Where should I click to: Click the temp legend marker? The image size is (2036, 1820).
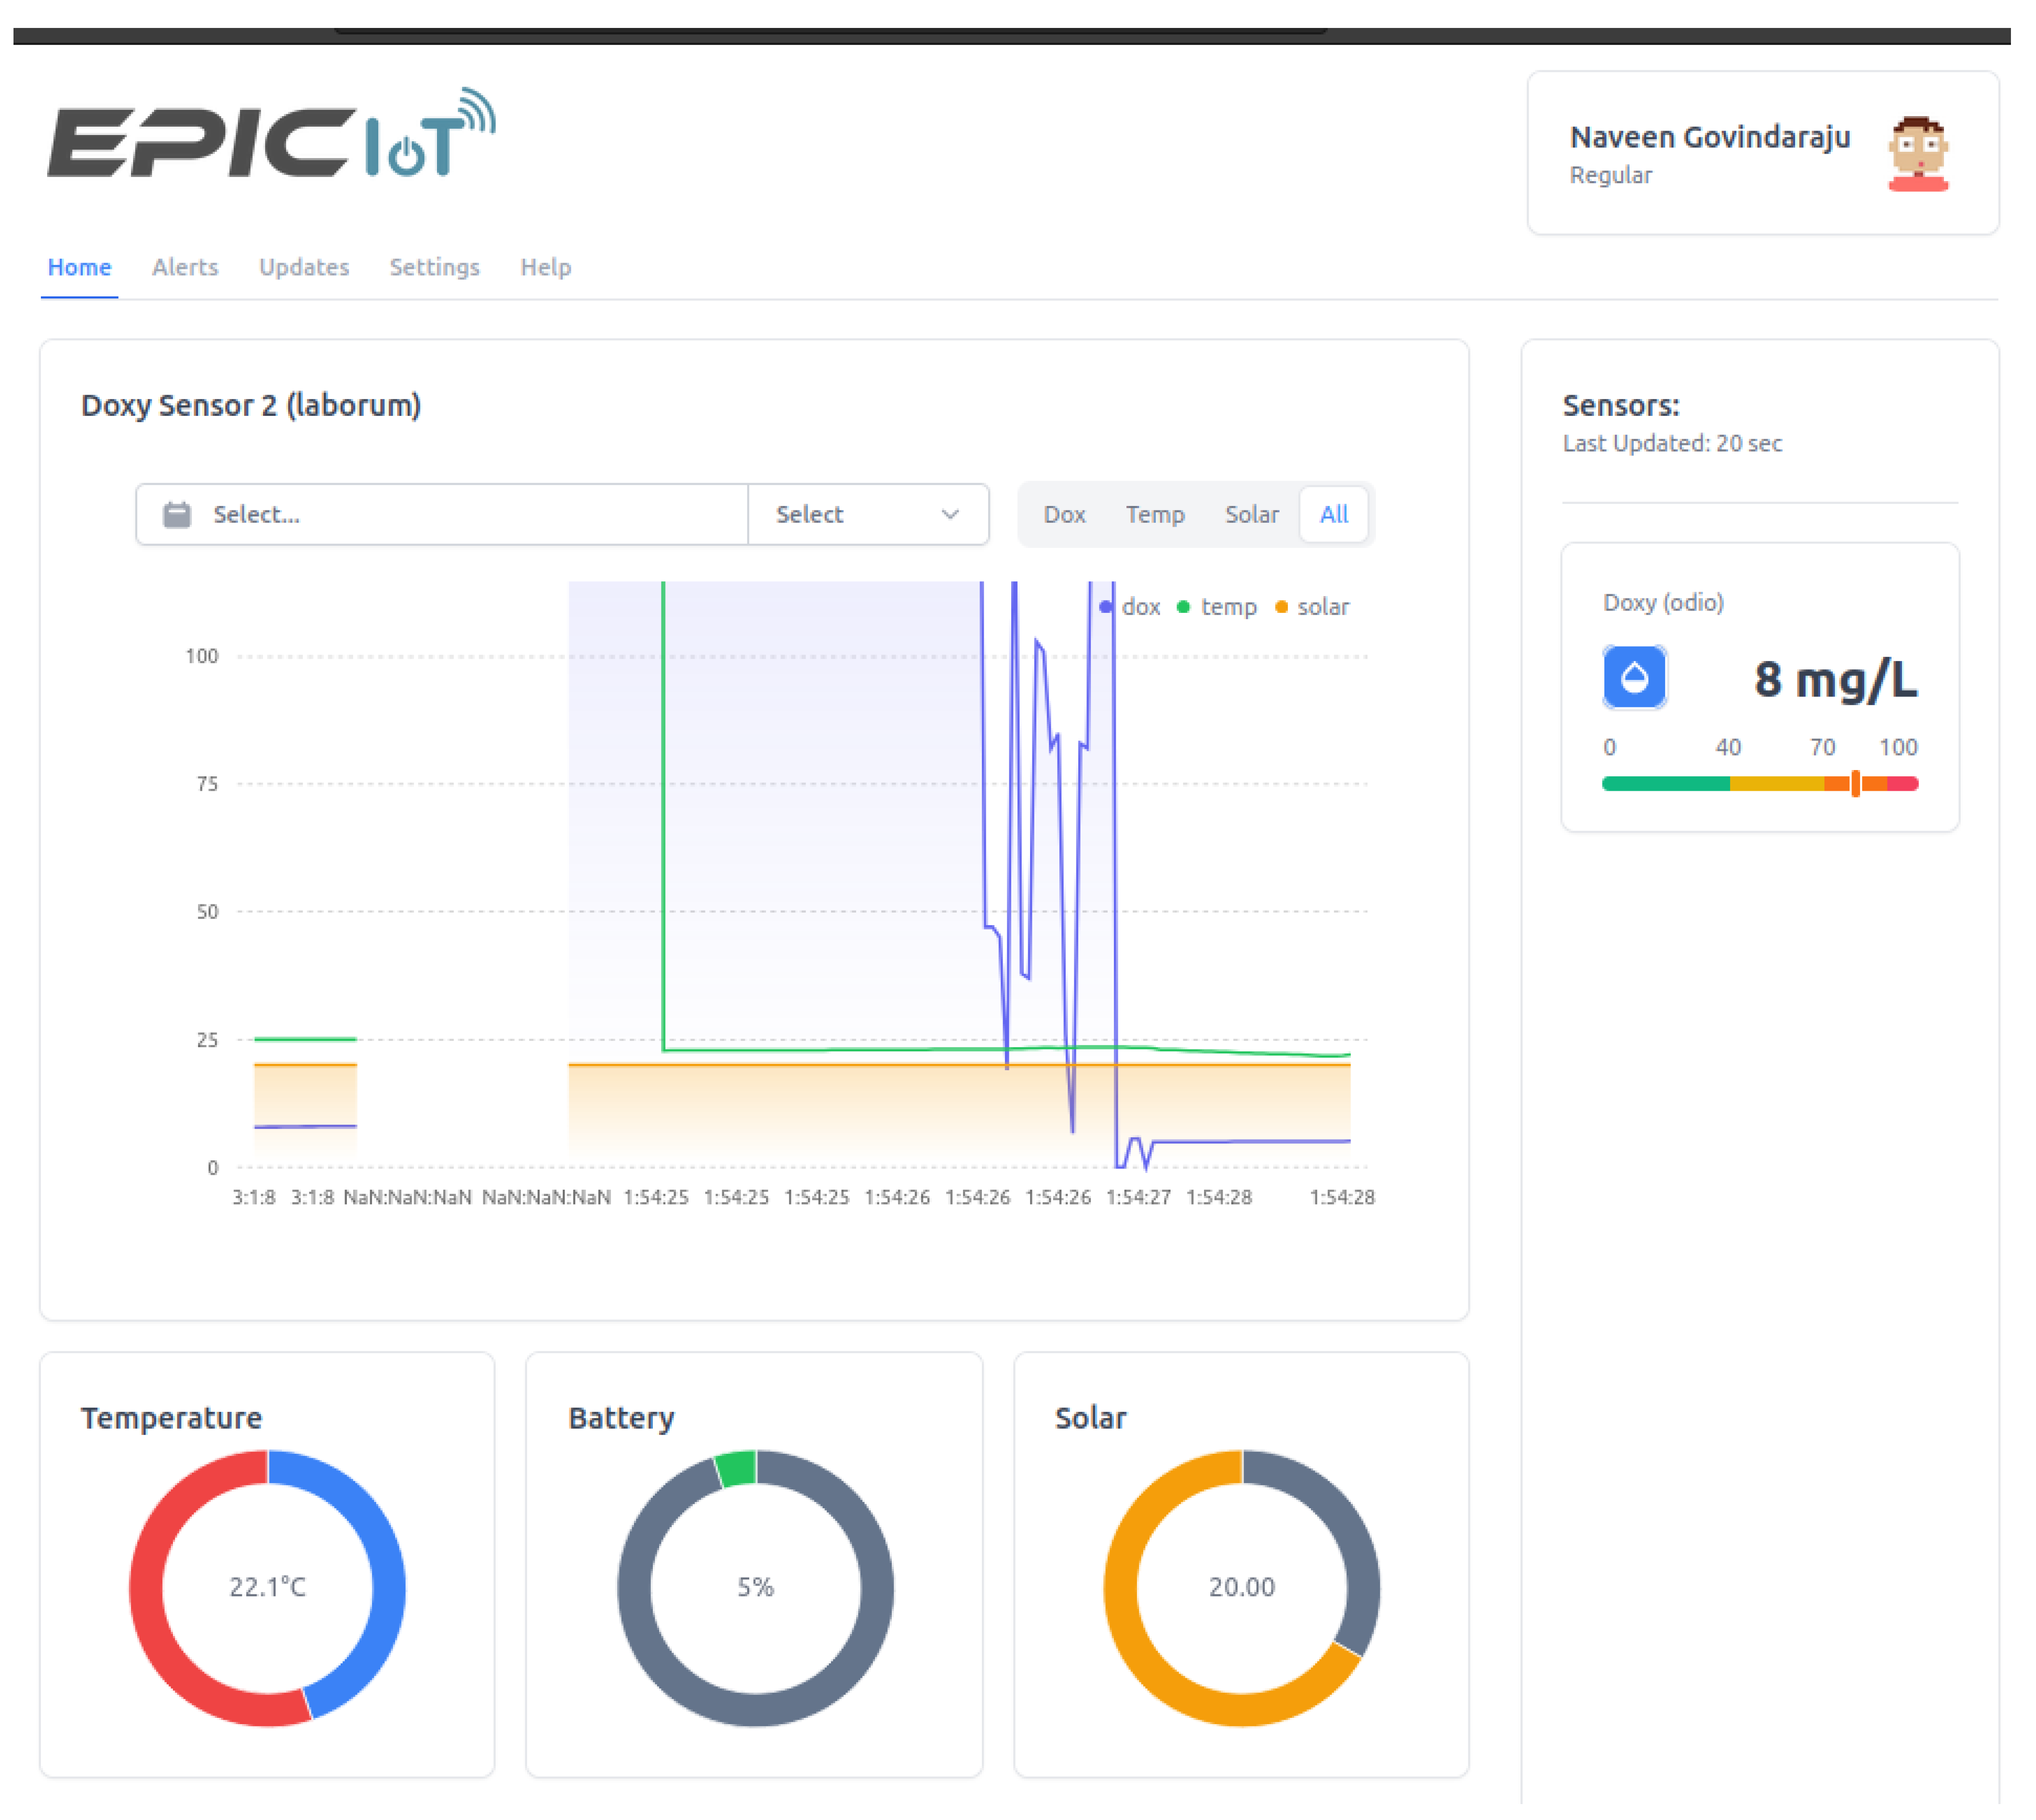[x=1183, y=607]
